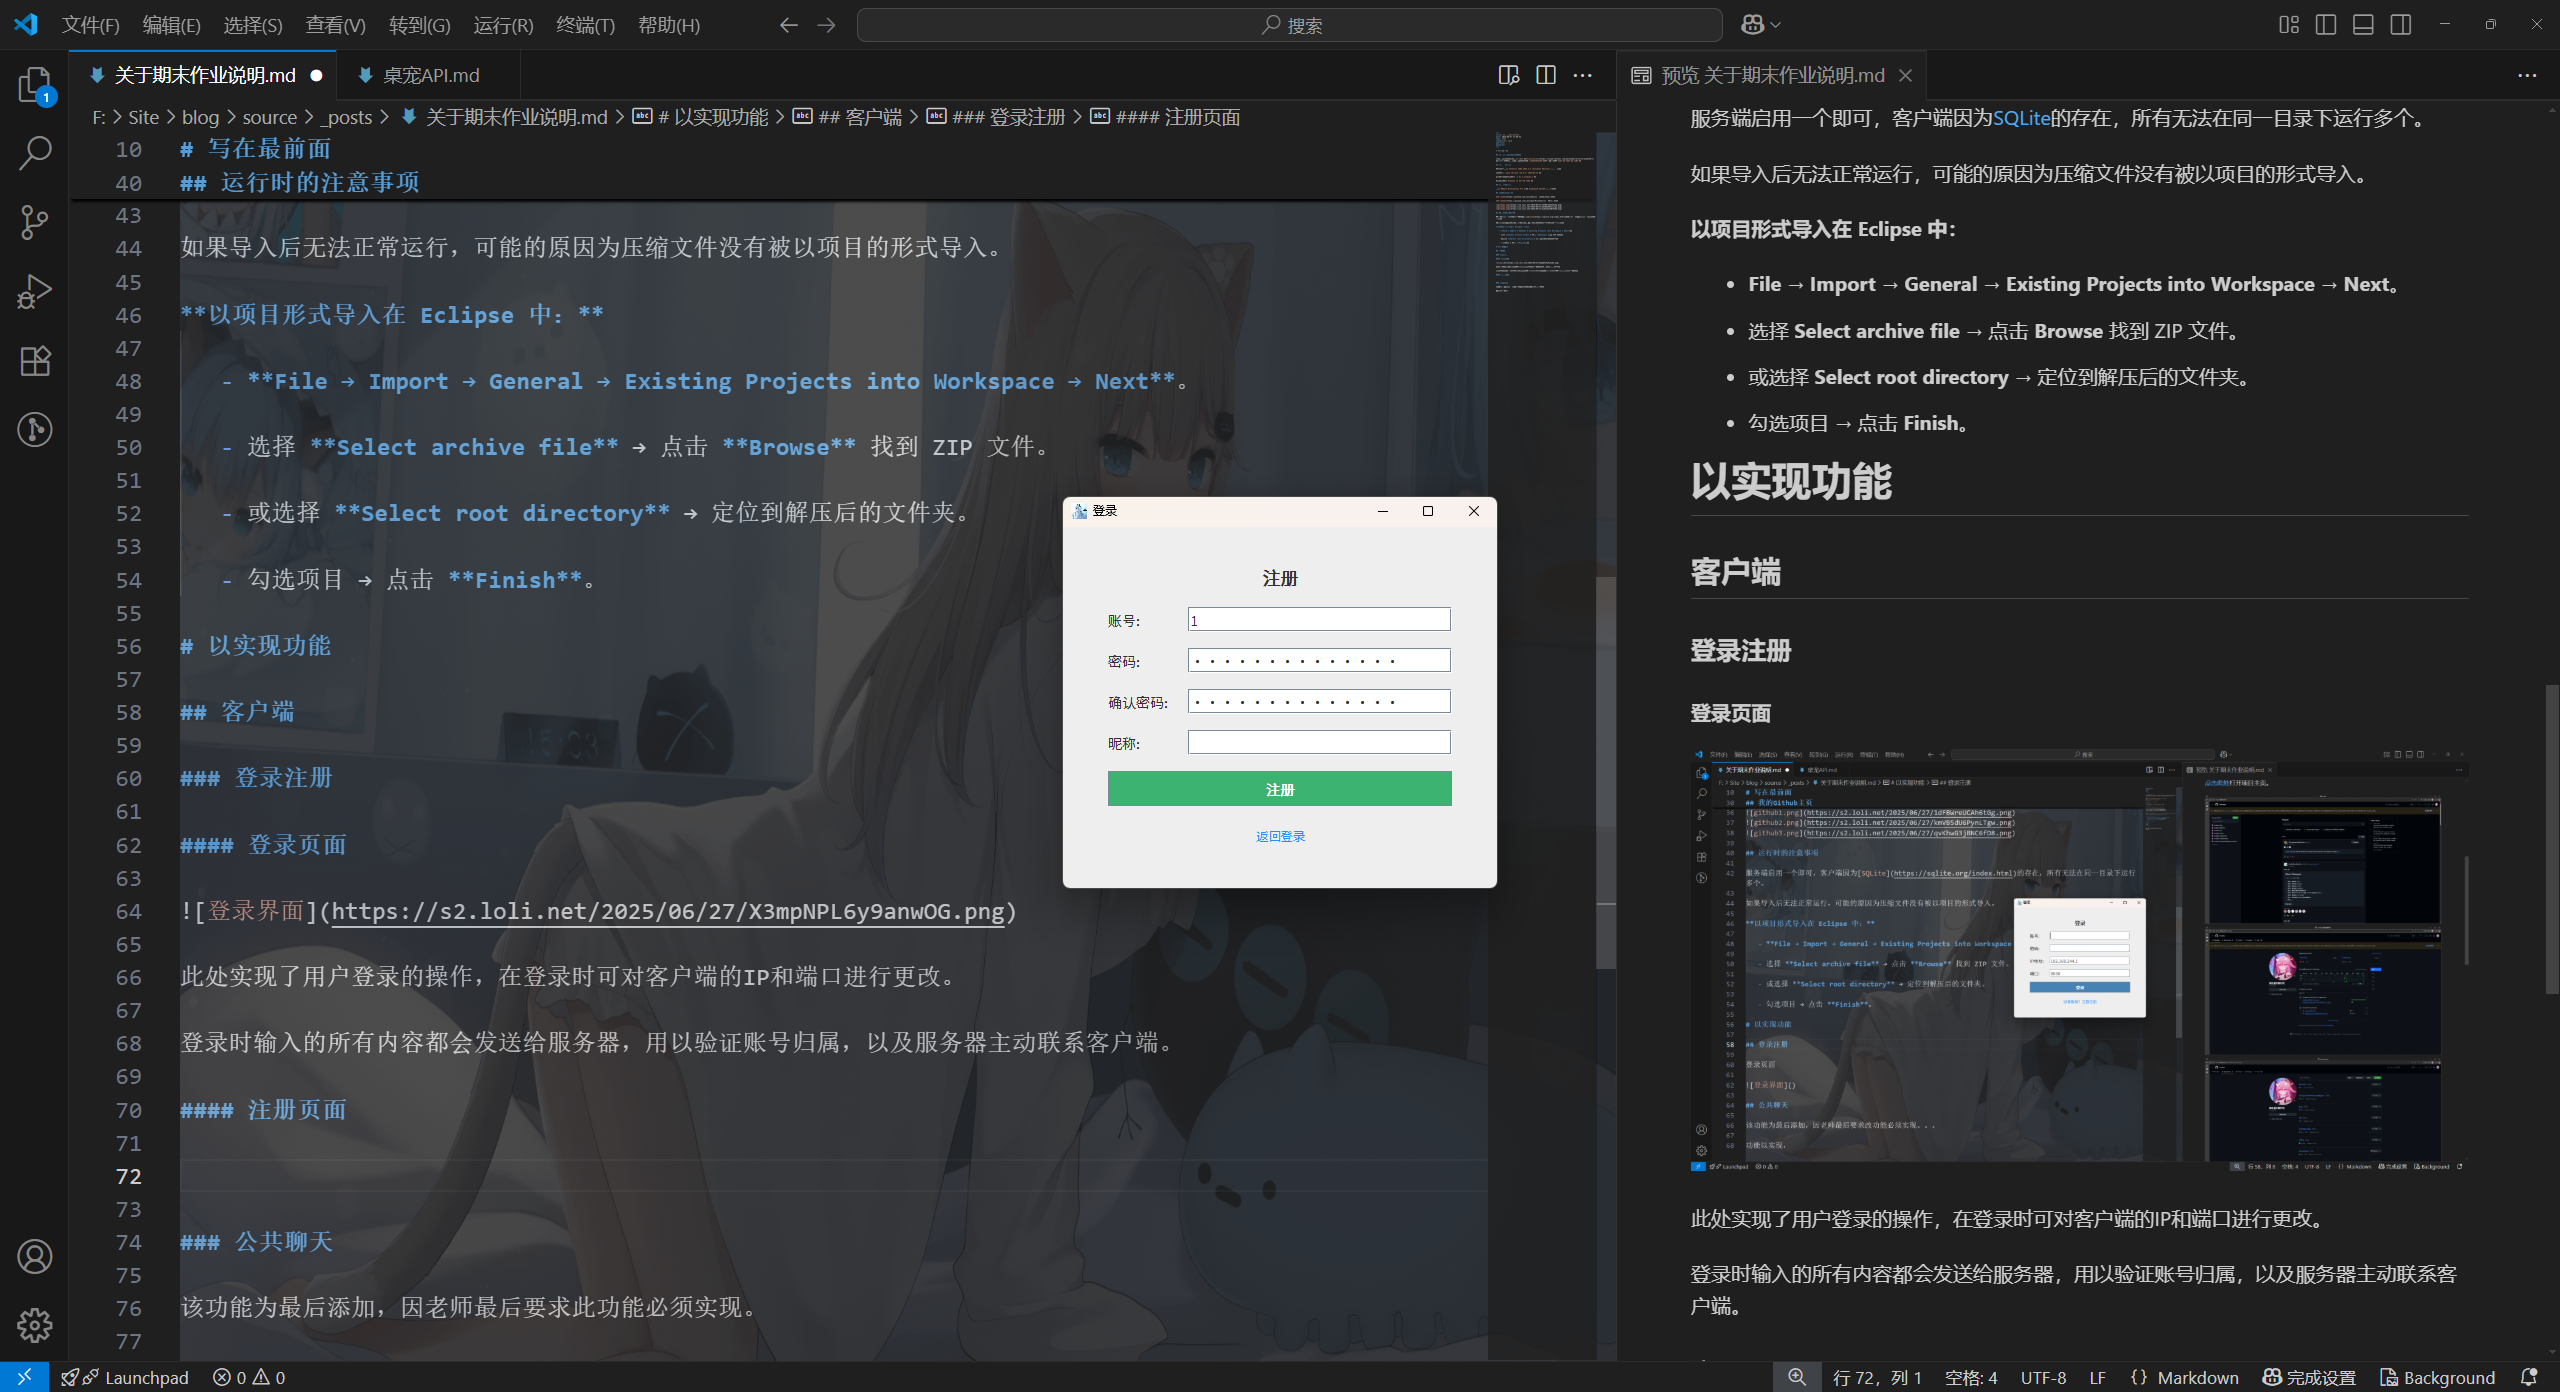
Task: Expand breadcrumb #### 注册页面
Action: [x=1177, y=117]
